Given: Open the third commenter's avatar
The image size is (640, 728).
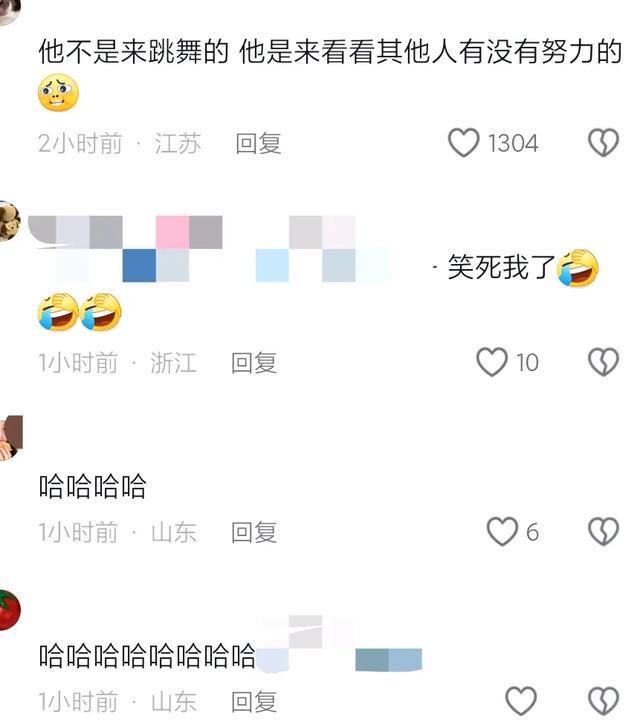Looking at the screenshot, I should 10,438.
